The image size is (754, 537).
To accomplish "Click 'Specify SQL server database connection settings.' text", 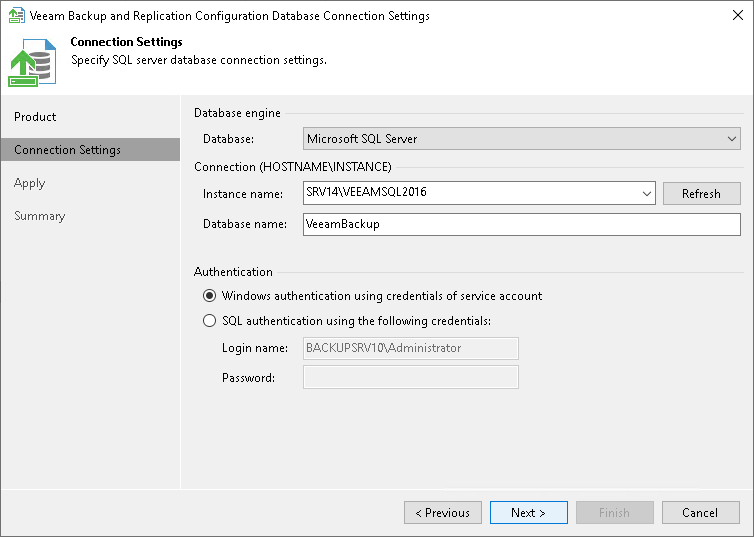I will click(199, 60).
